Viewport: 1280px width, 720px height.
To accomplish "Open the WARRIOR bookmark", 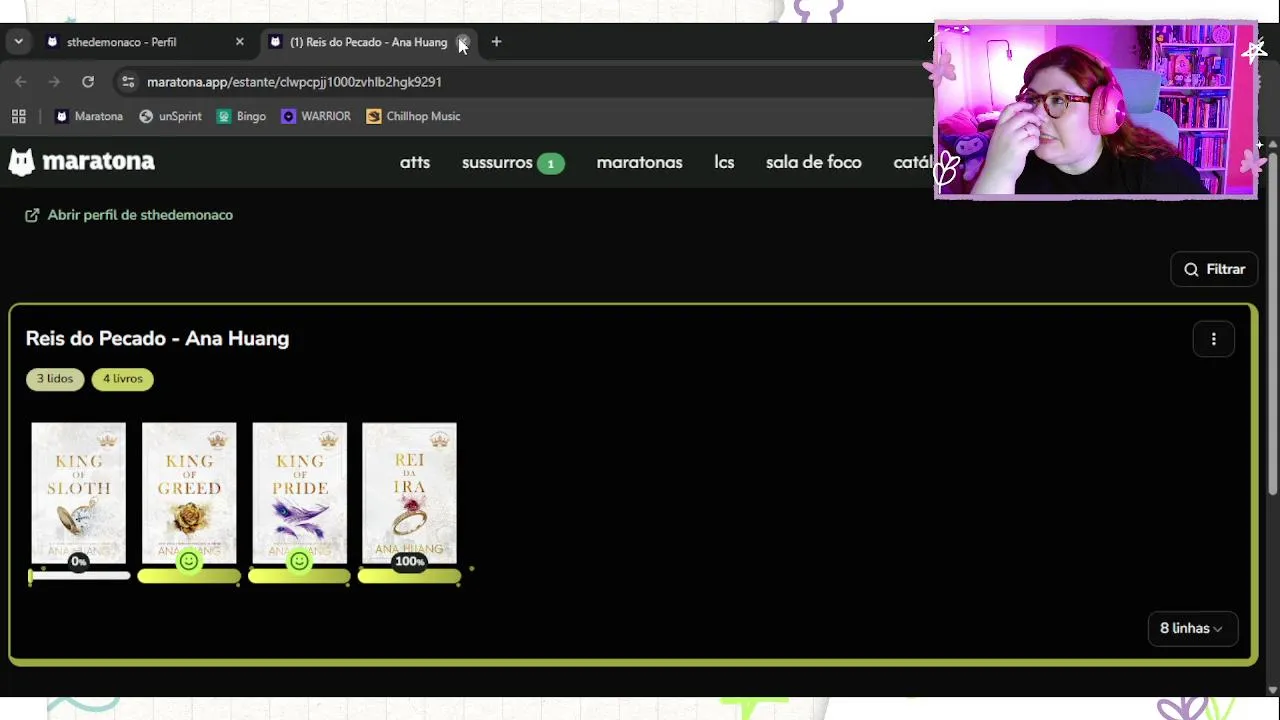I will click(x=316, y=116).
